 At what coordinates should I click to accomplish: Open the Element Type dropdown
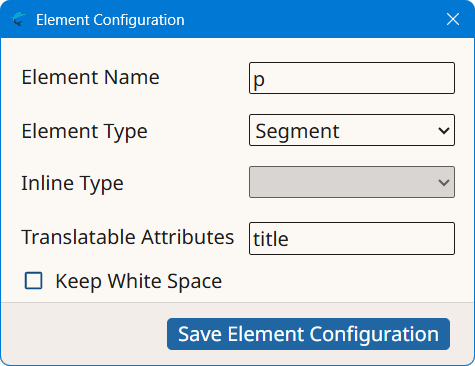pos(352,130)
